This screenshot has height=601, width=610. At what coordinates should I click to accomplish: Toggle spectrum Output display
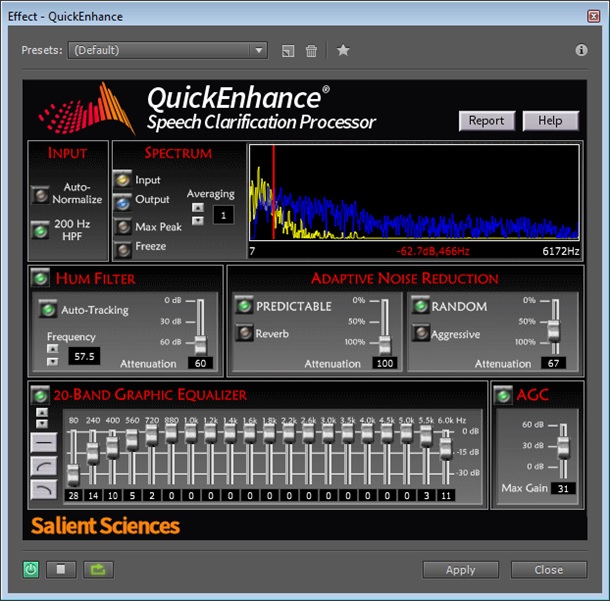click(x=123, y=202)
